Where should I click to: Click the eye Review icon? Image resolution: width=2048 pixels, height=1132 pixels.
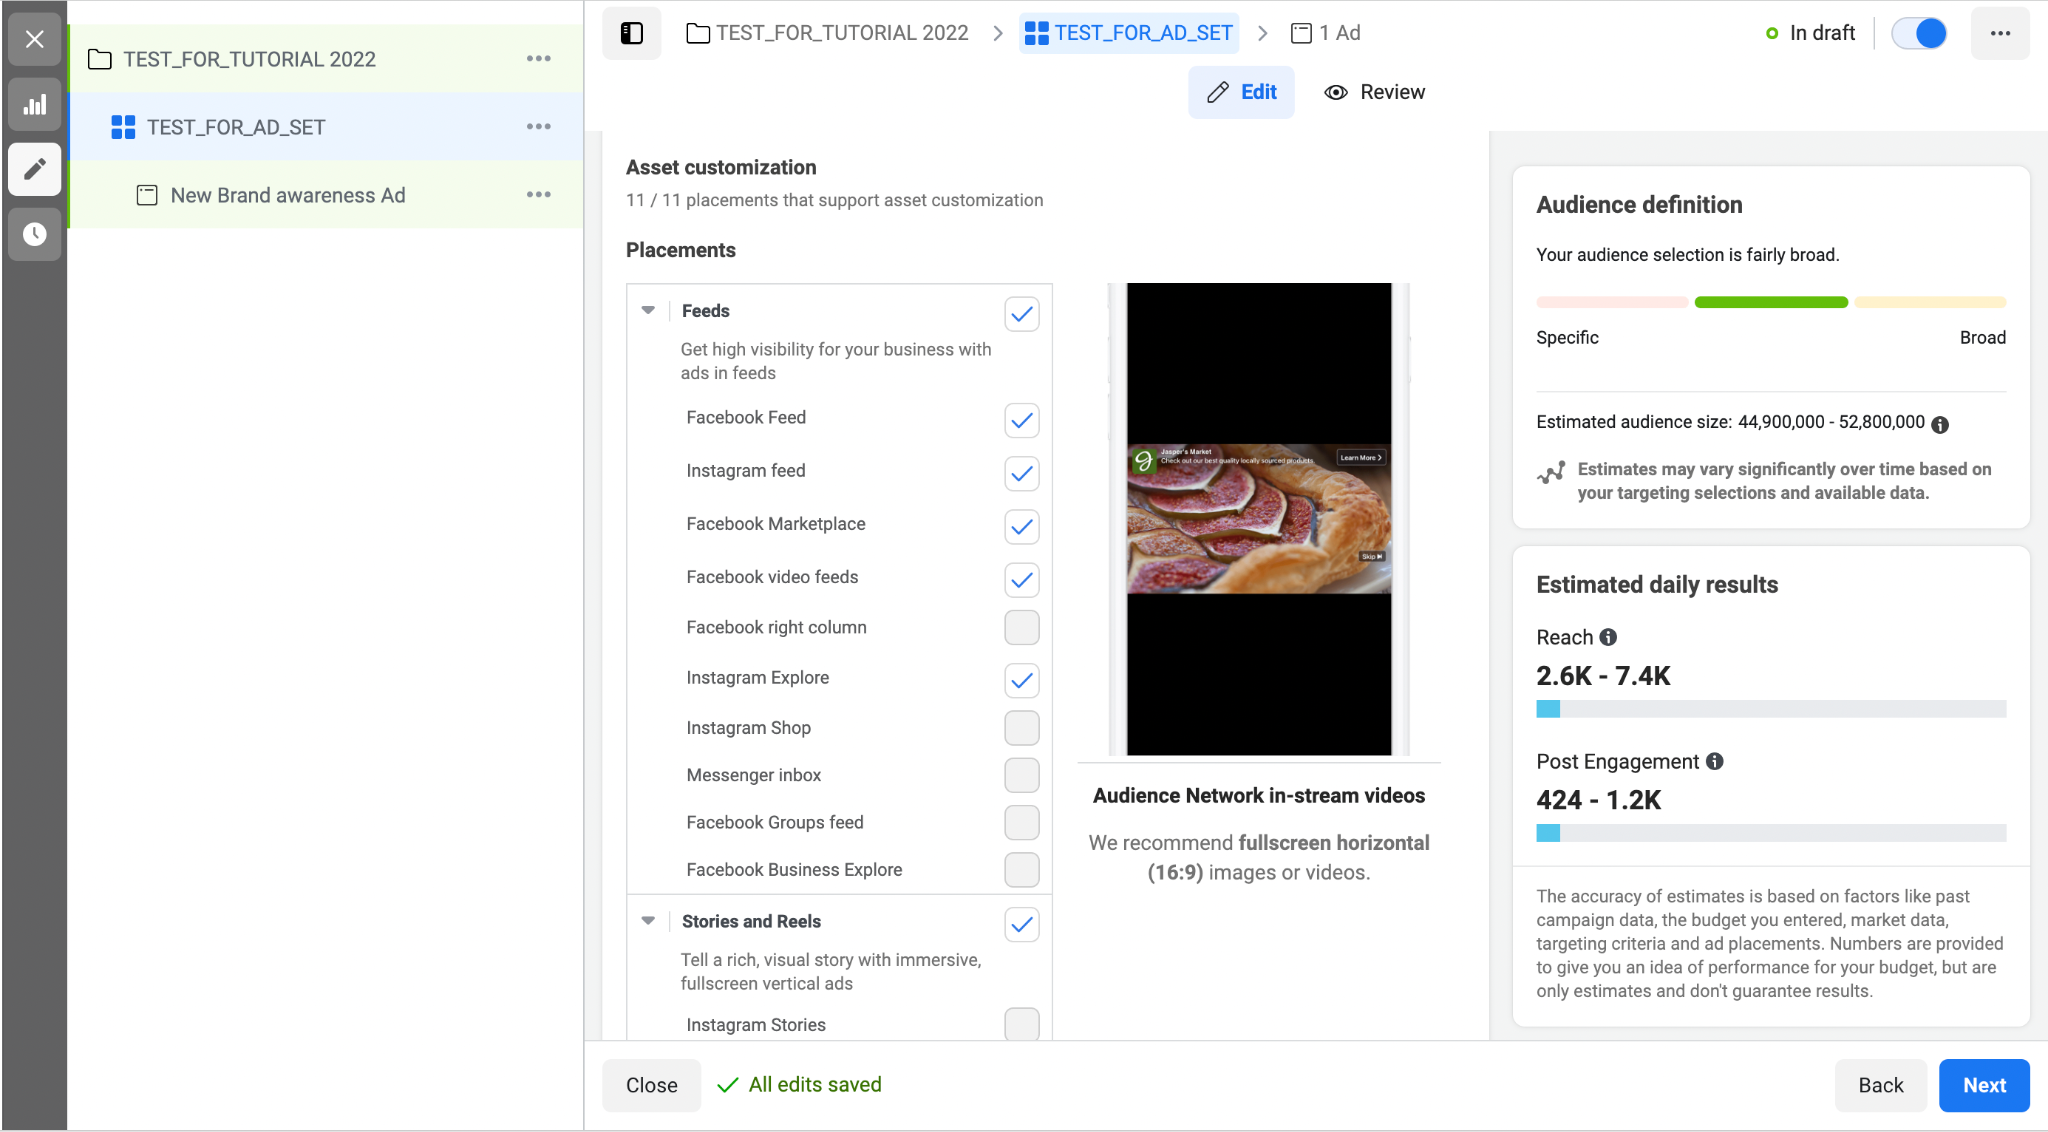(1334, 92)
